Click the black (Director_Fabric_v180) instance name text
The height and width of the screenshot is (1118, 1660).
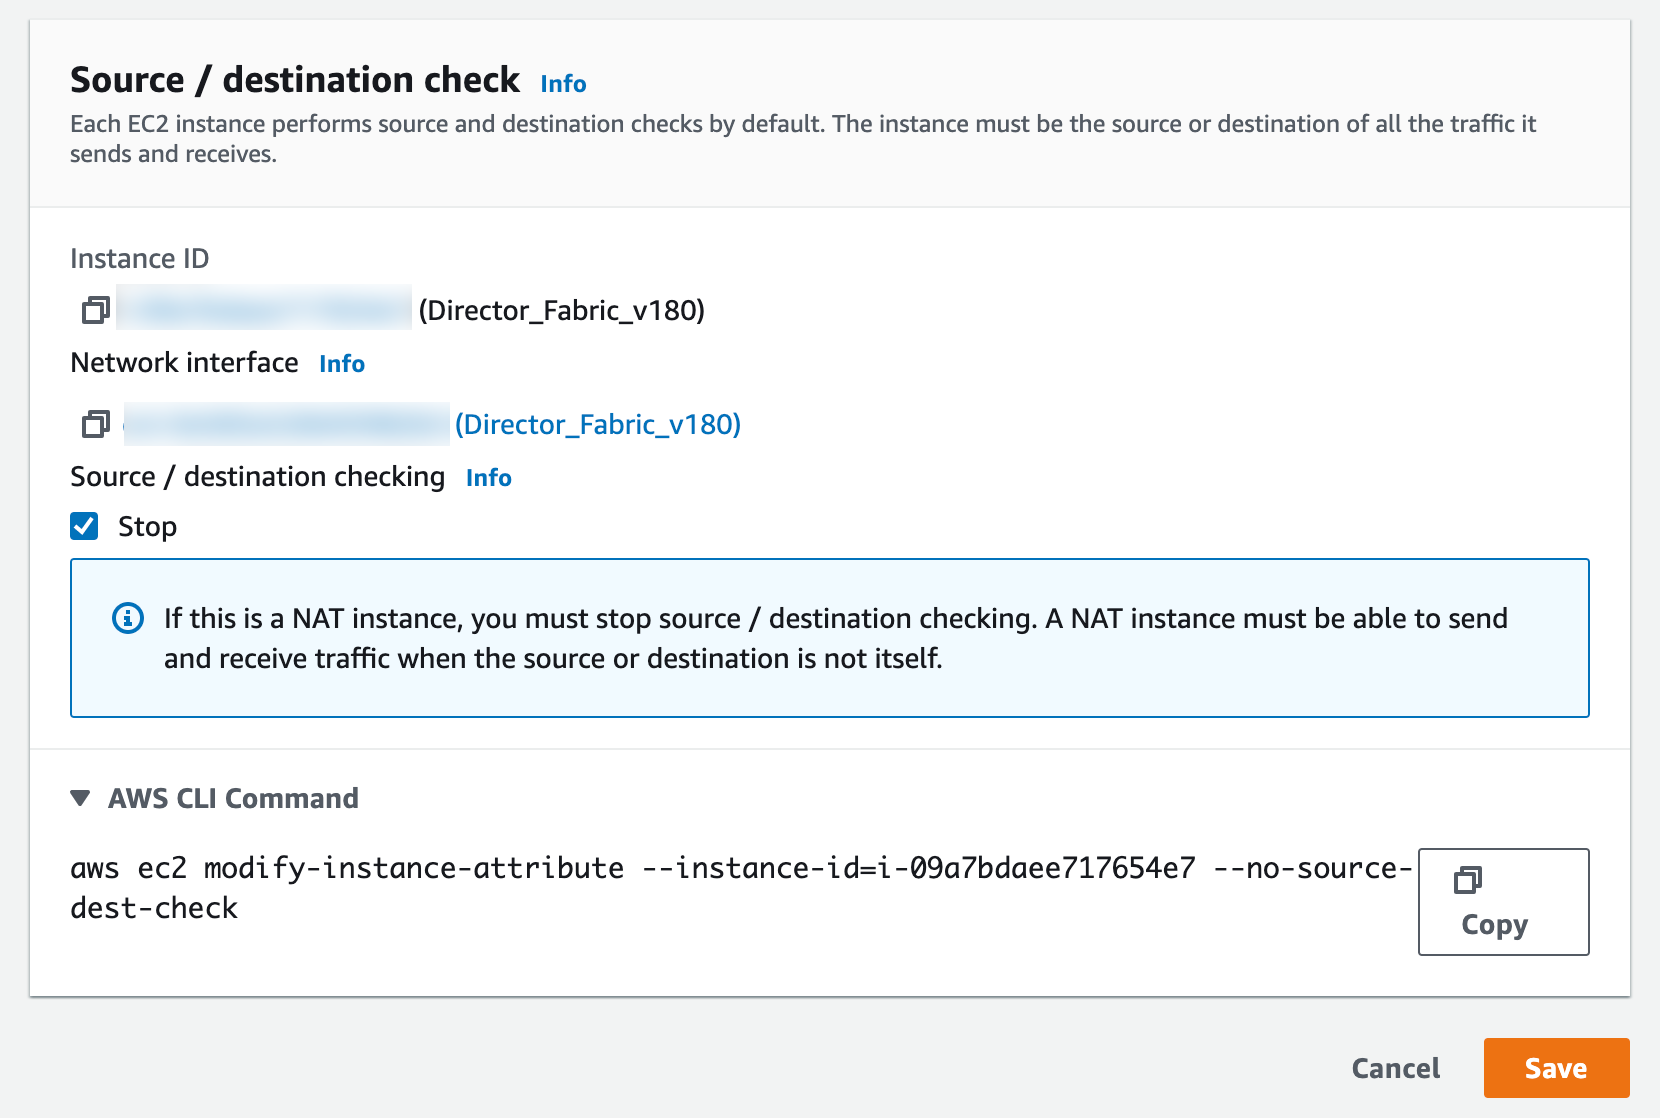[x=561, y=311]
